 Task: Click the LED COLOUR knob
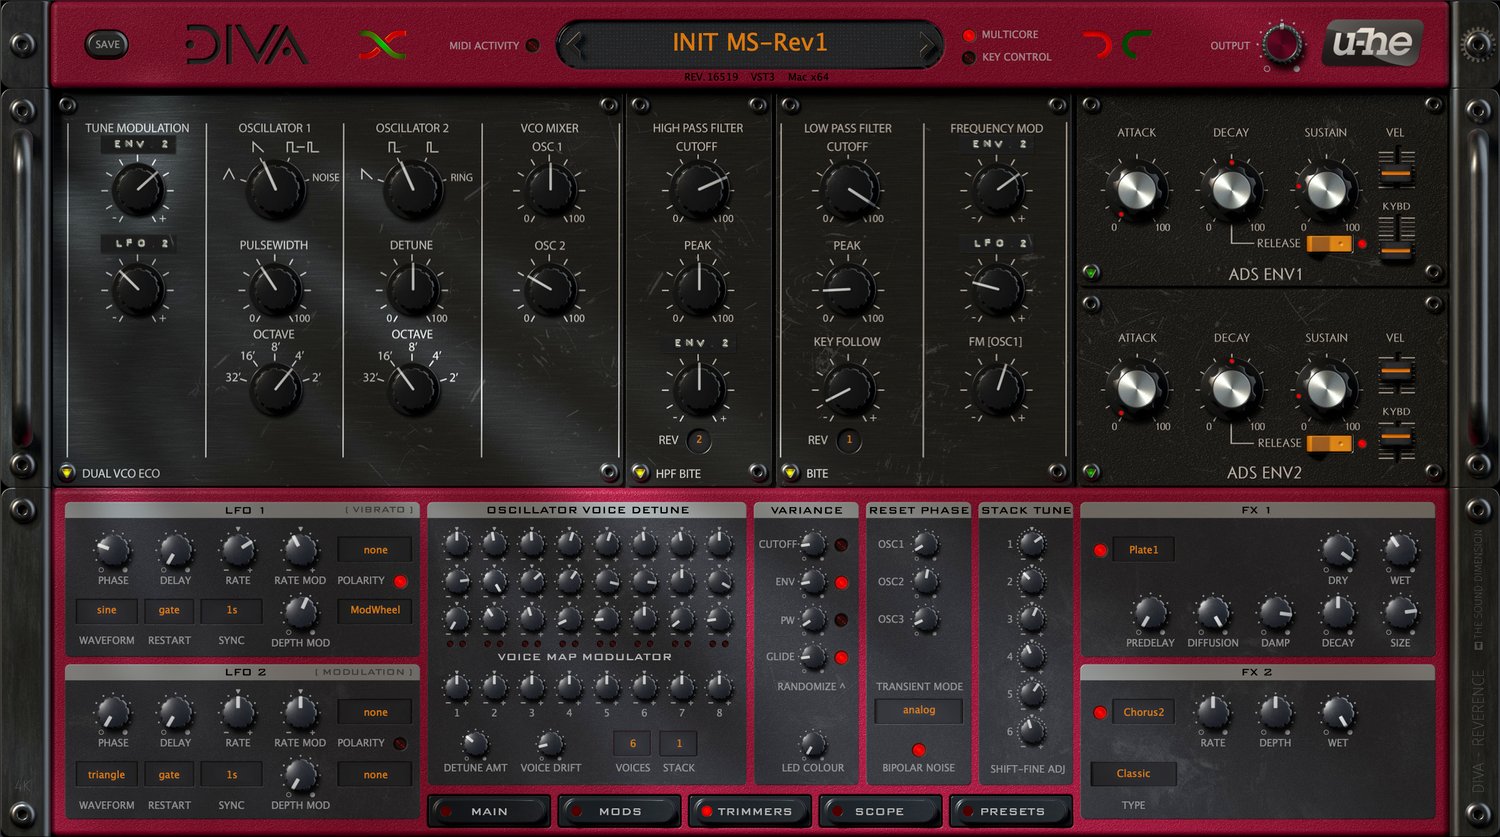pyautogui.click(x=814, y=745)
